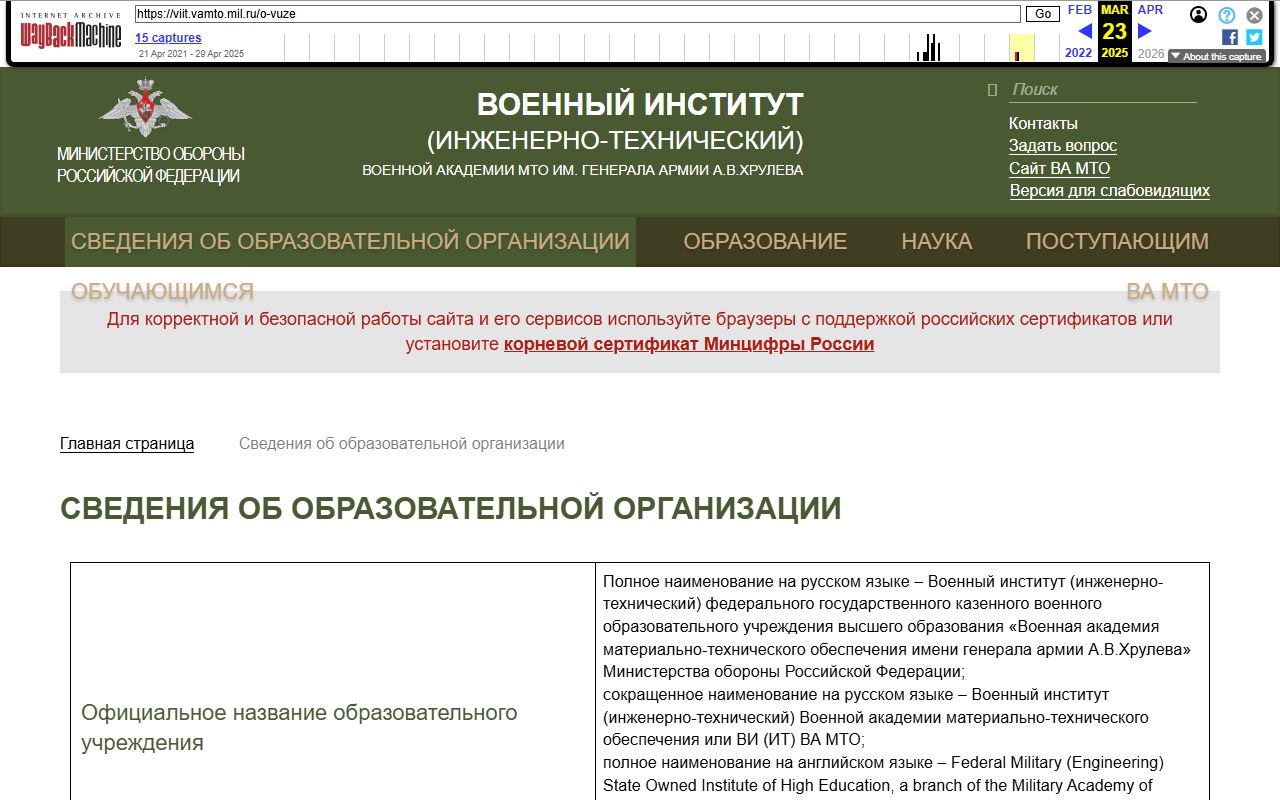Open the Поступающим menu item
Viewport: 1280px width, 800px height.
(1117, 241)
